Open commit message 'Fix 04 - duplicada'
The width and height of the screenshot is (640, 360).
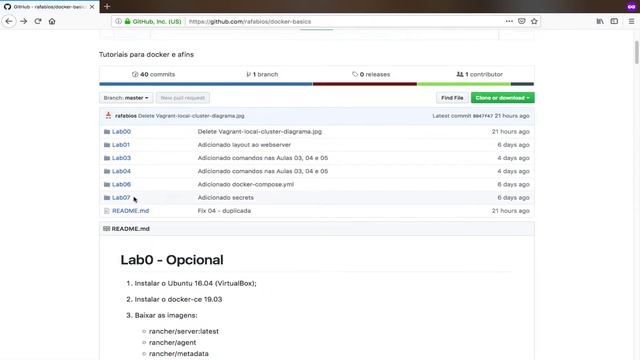click(224, 211)
